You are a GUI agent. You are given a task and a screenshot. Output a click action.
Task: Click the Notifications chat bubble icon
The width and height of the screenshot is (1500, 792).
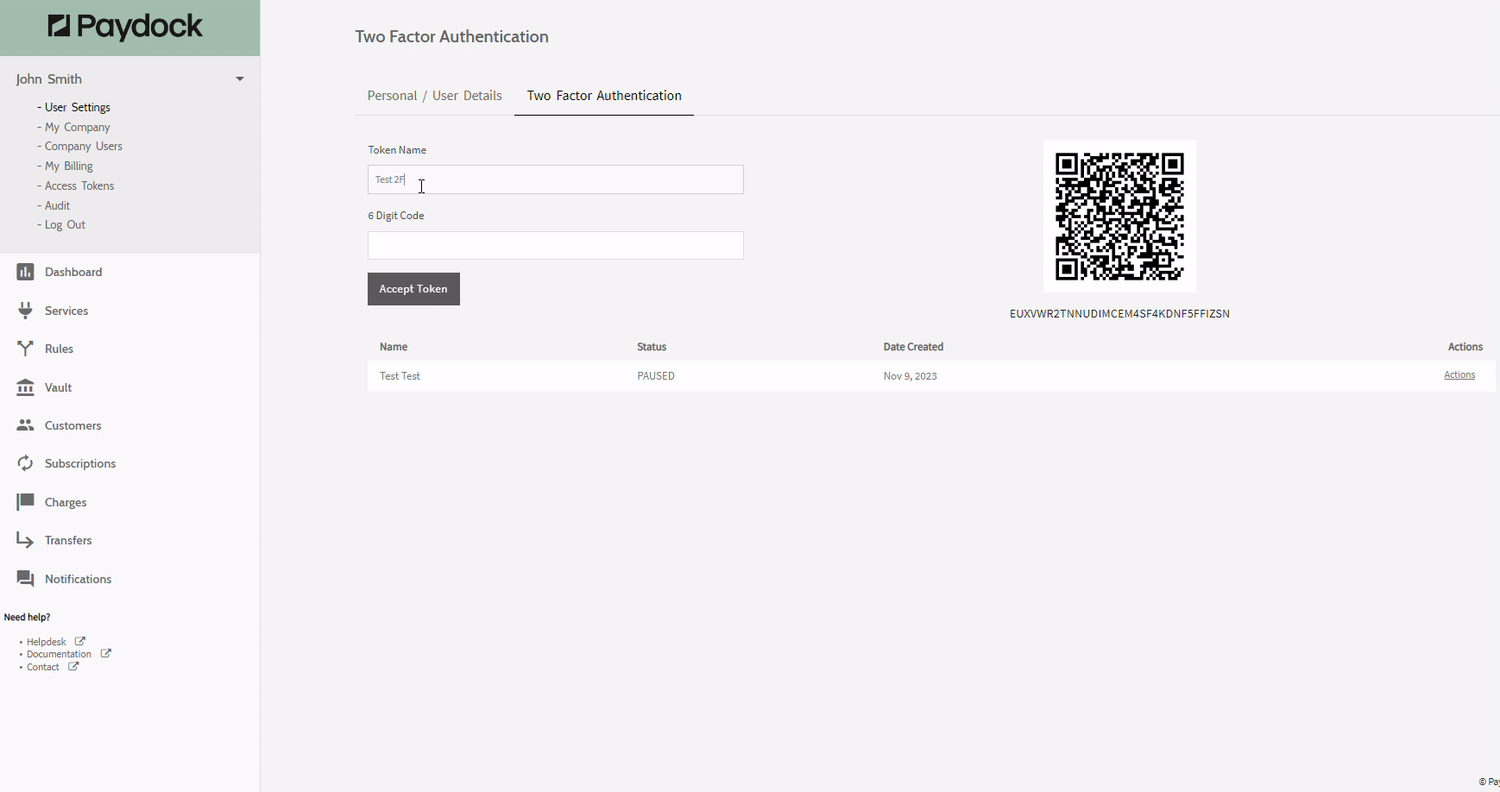pyautogui.click(x=25, y=579)
